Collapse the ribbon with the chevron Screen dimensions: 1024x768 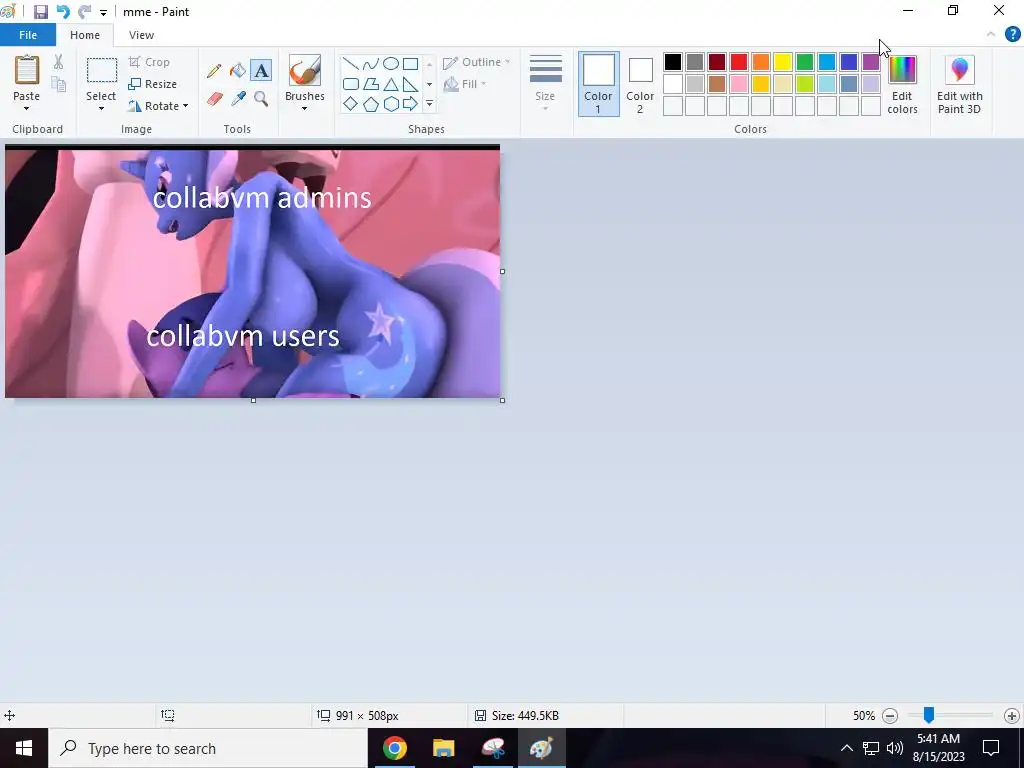(991, 35)
